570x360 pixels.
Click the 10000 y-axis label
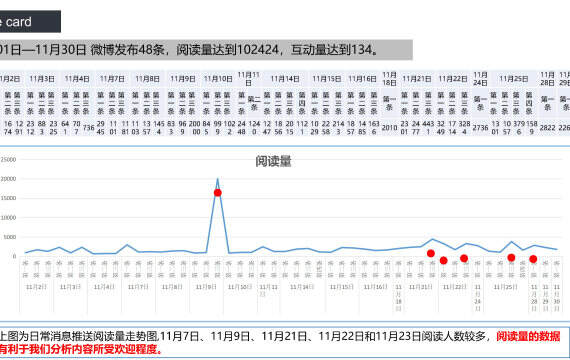pyautogui.click(x=8, y=217)
